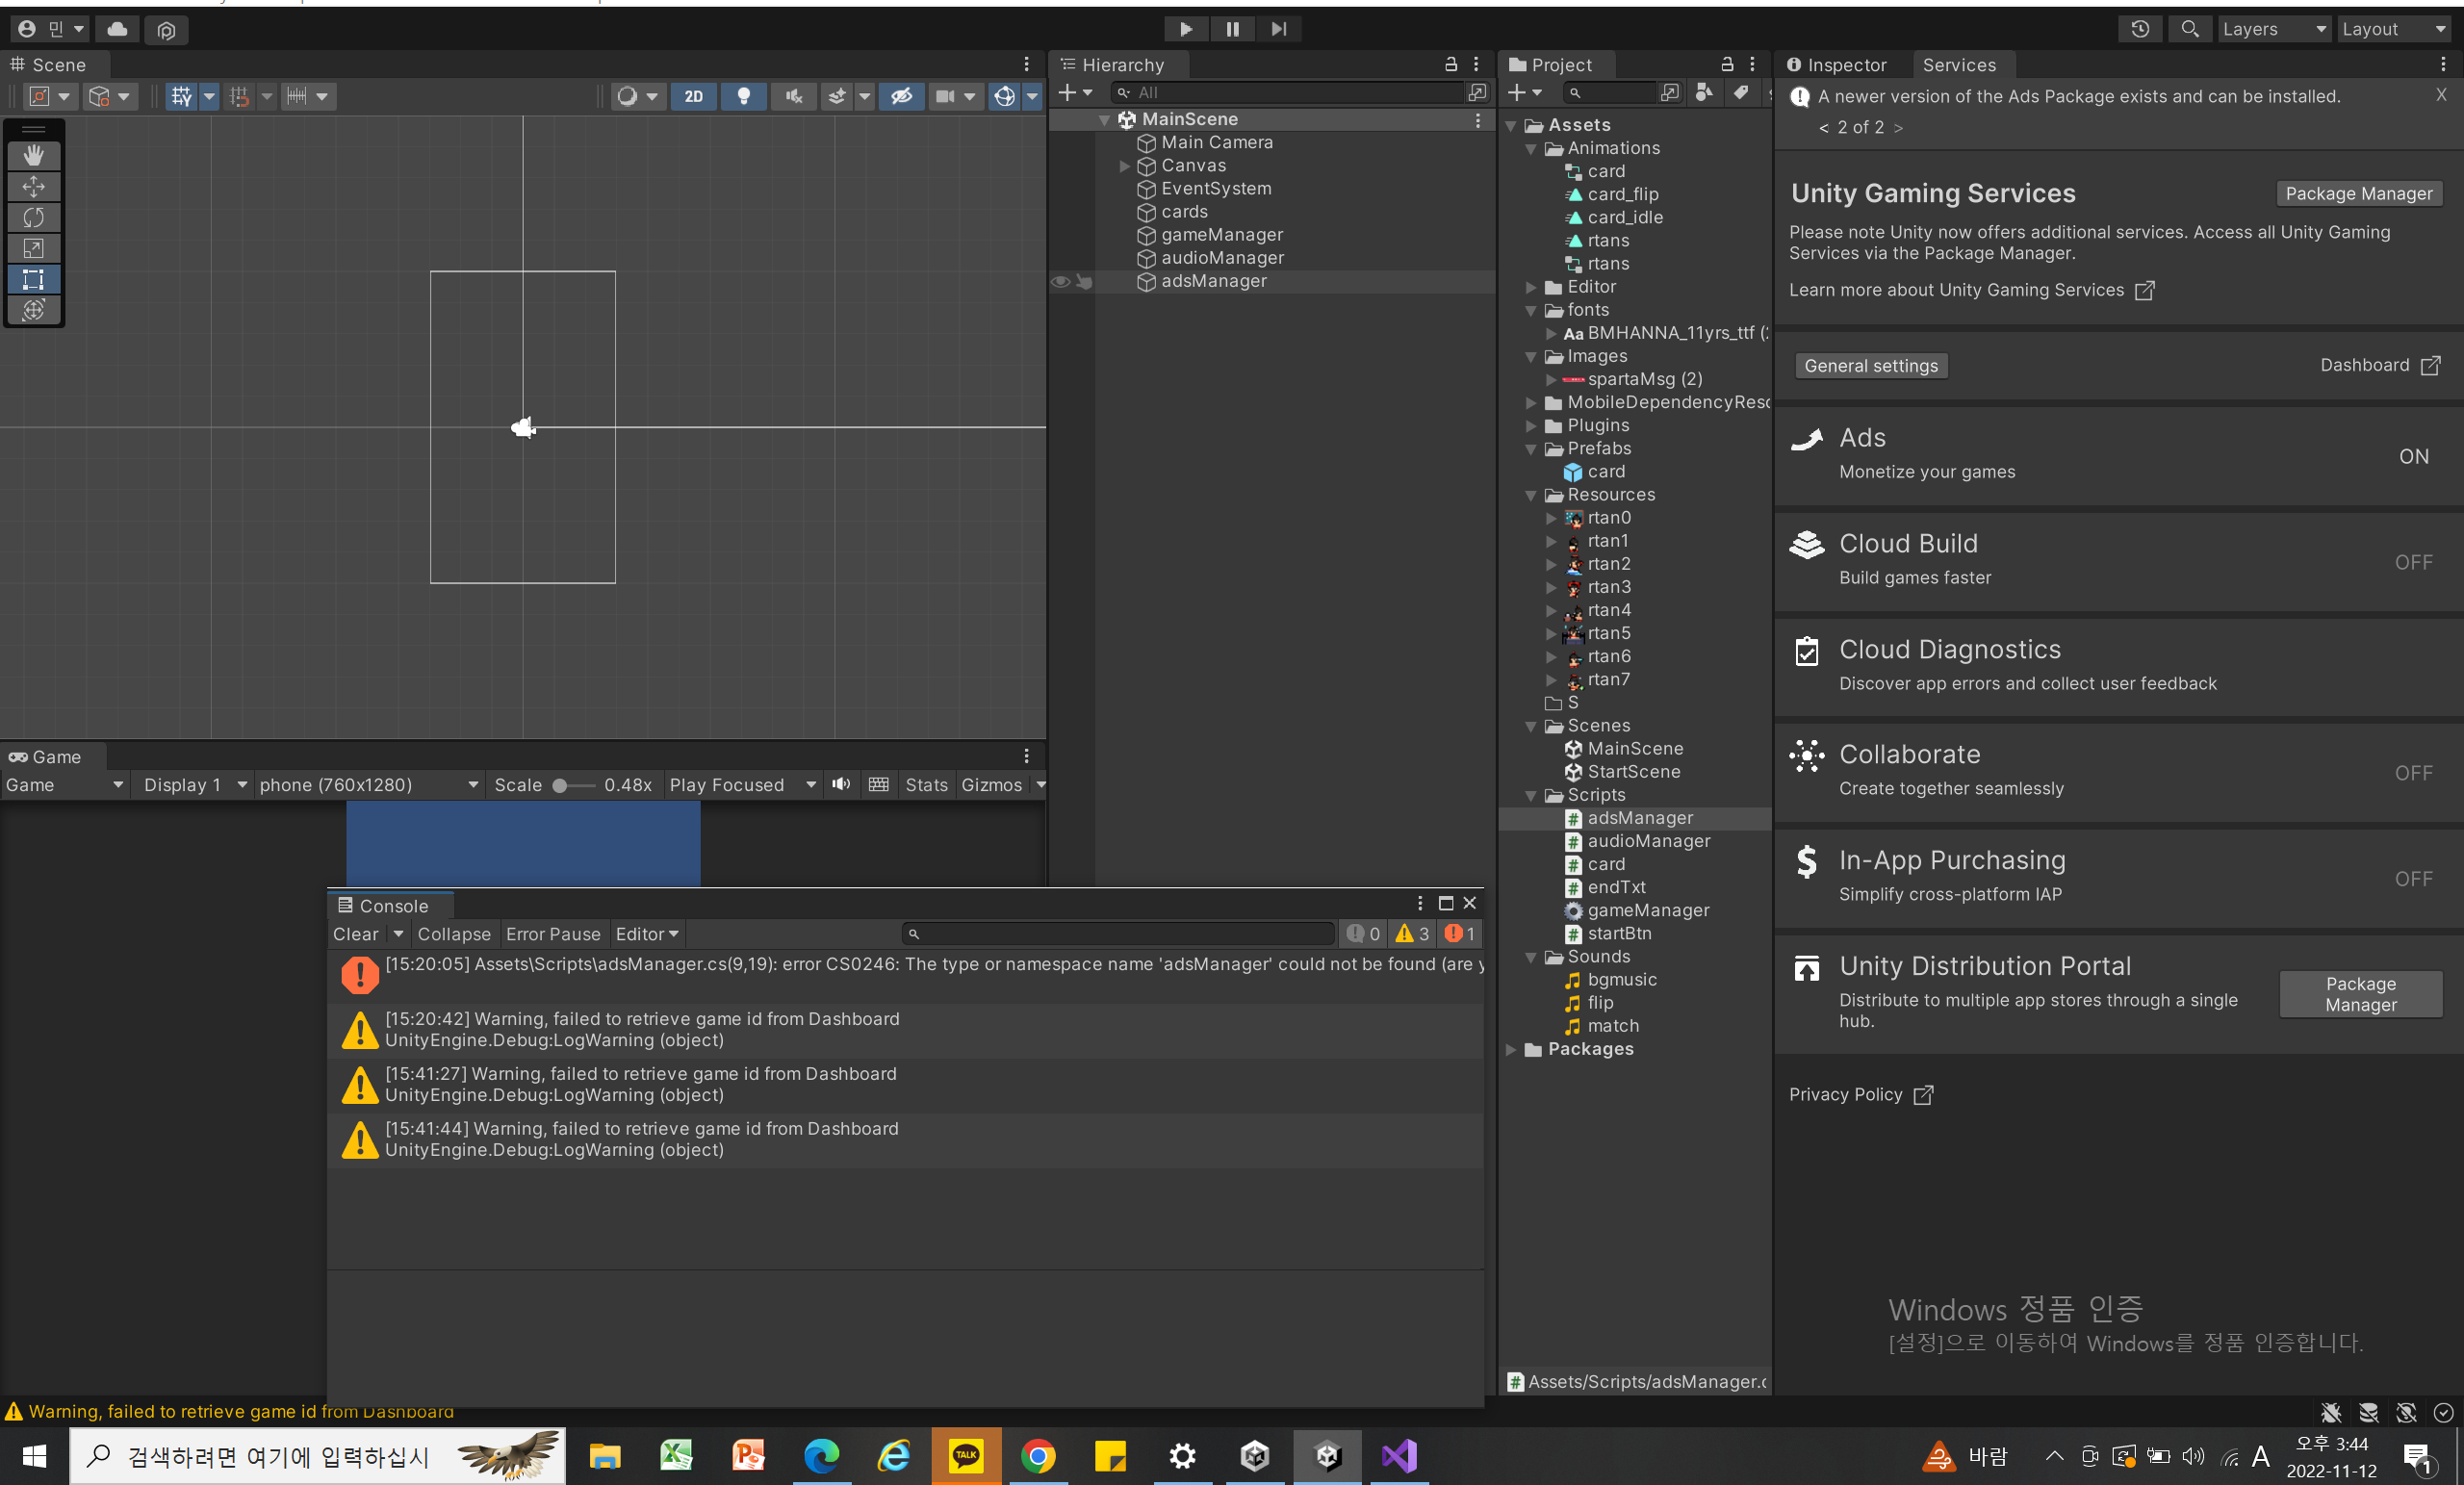The width and height of the screenshot is (2464, 1485).
Task: Click the Step forward button
Action: [1279, 29]
